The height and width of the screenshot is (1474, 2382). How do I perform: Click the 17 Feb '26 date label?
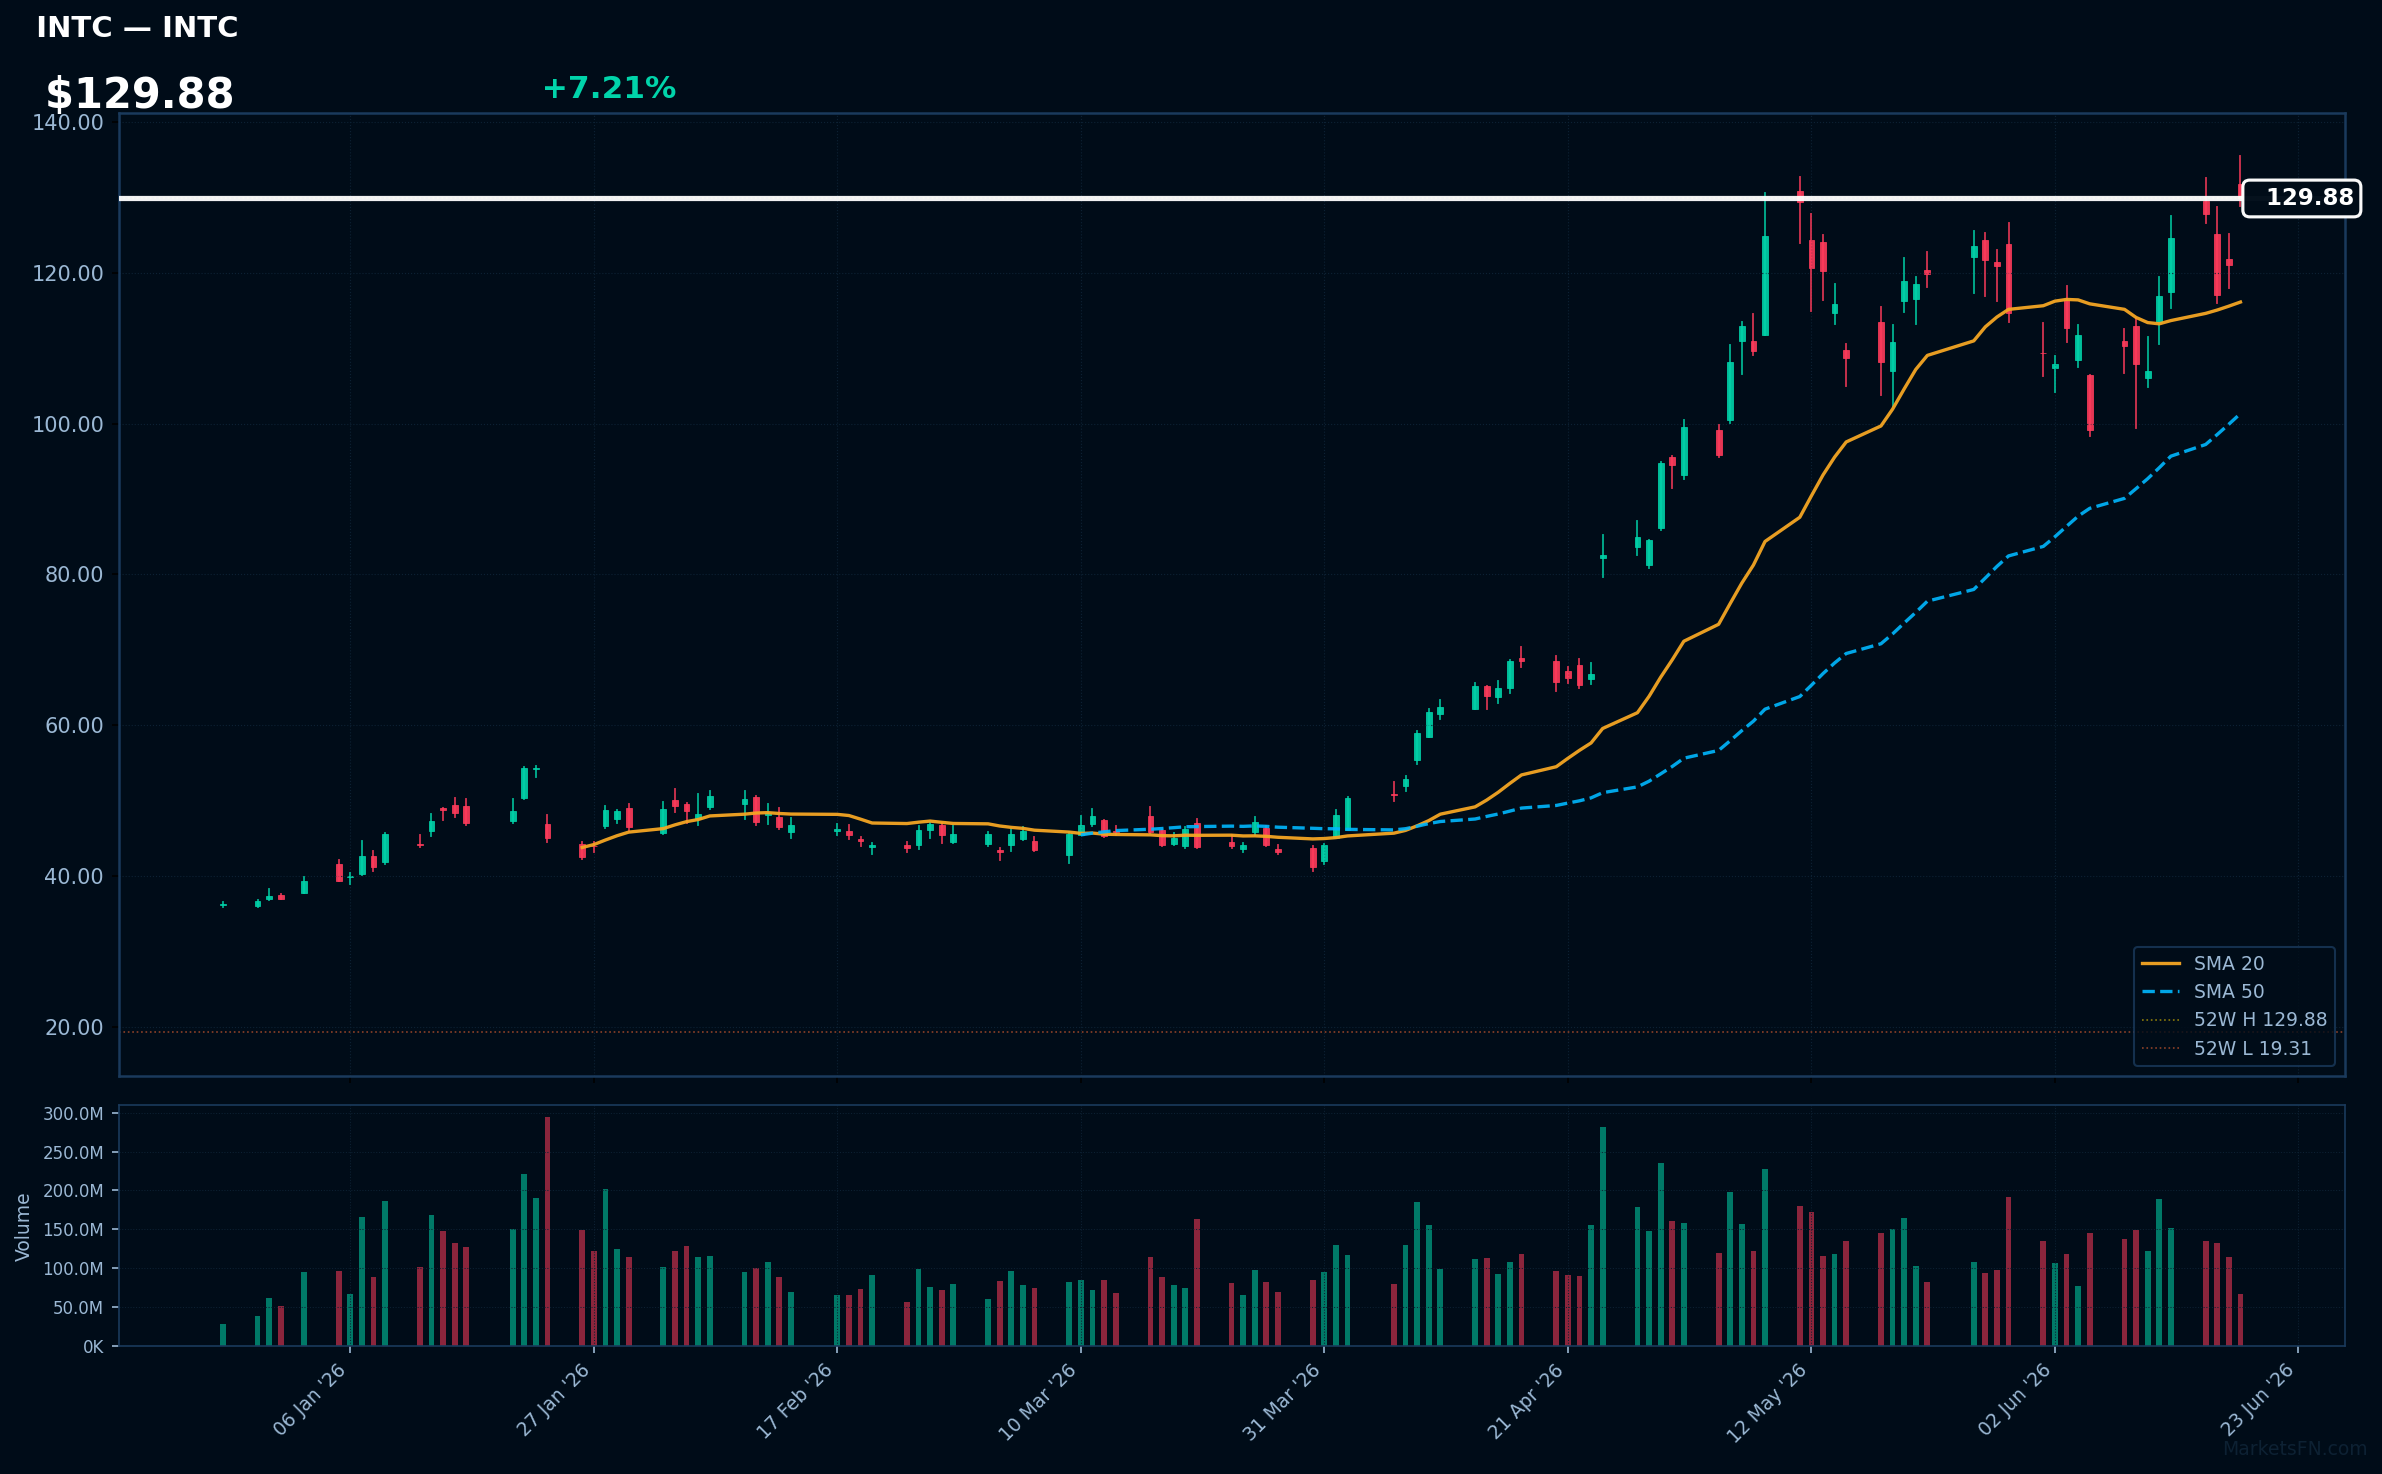click(x=795, y=1400)
